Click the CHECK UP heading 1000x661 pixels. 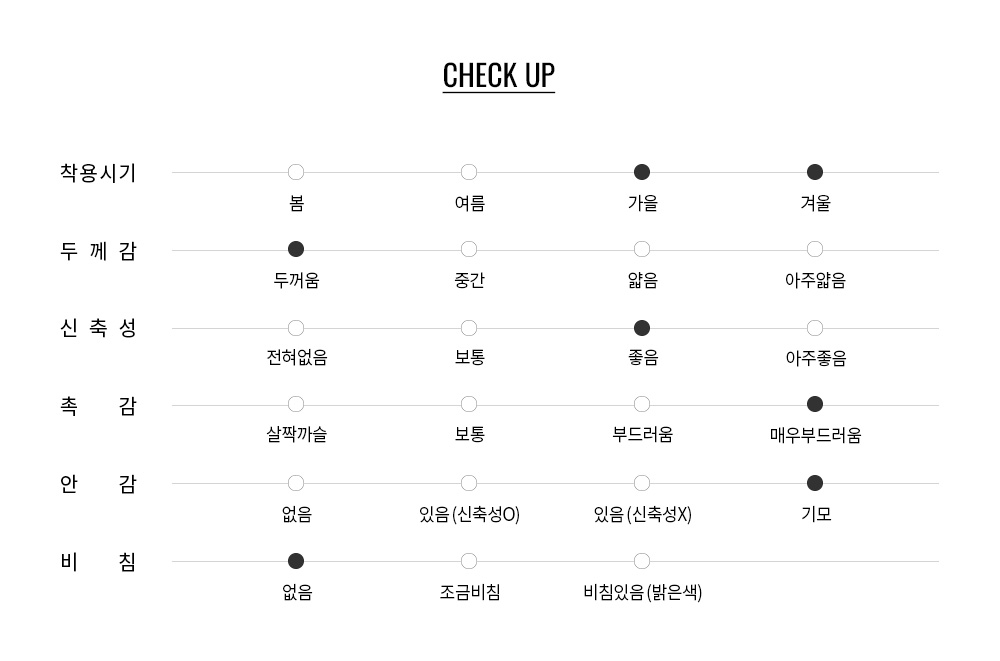click(499, 76)
